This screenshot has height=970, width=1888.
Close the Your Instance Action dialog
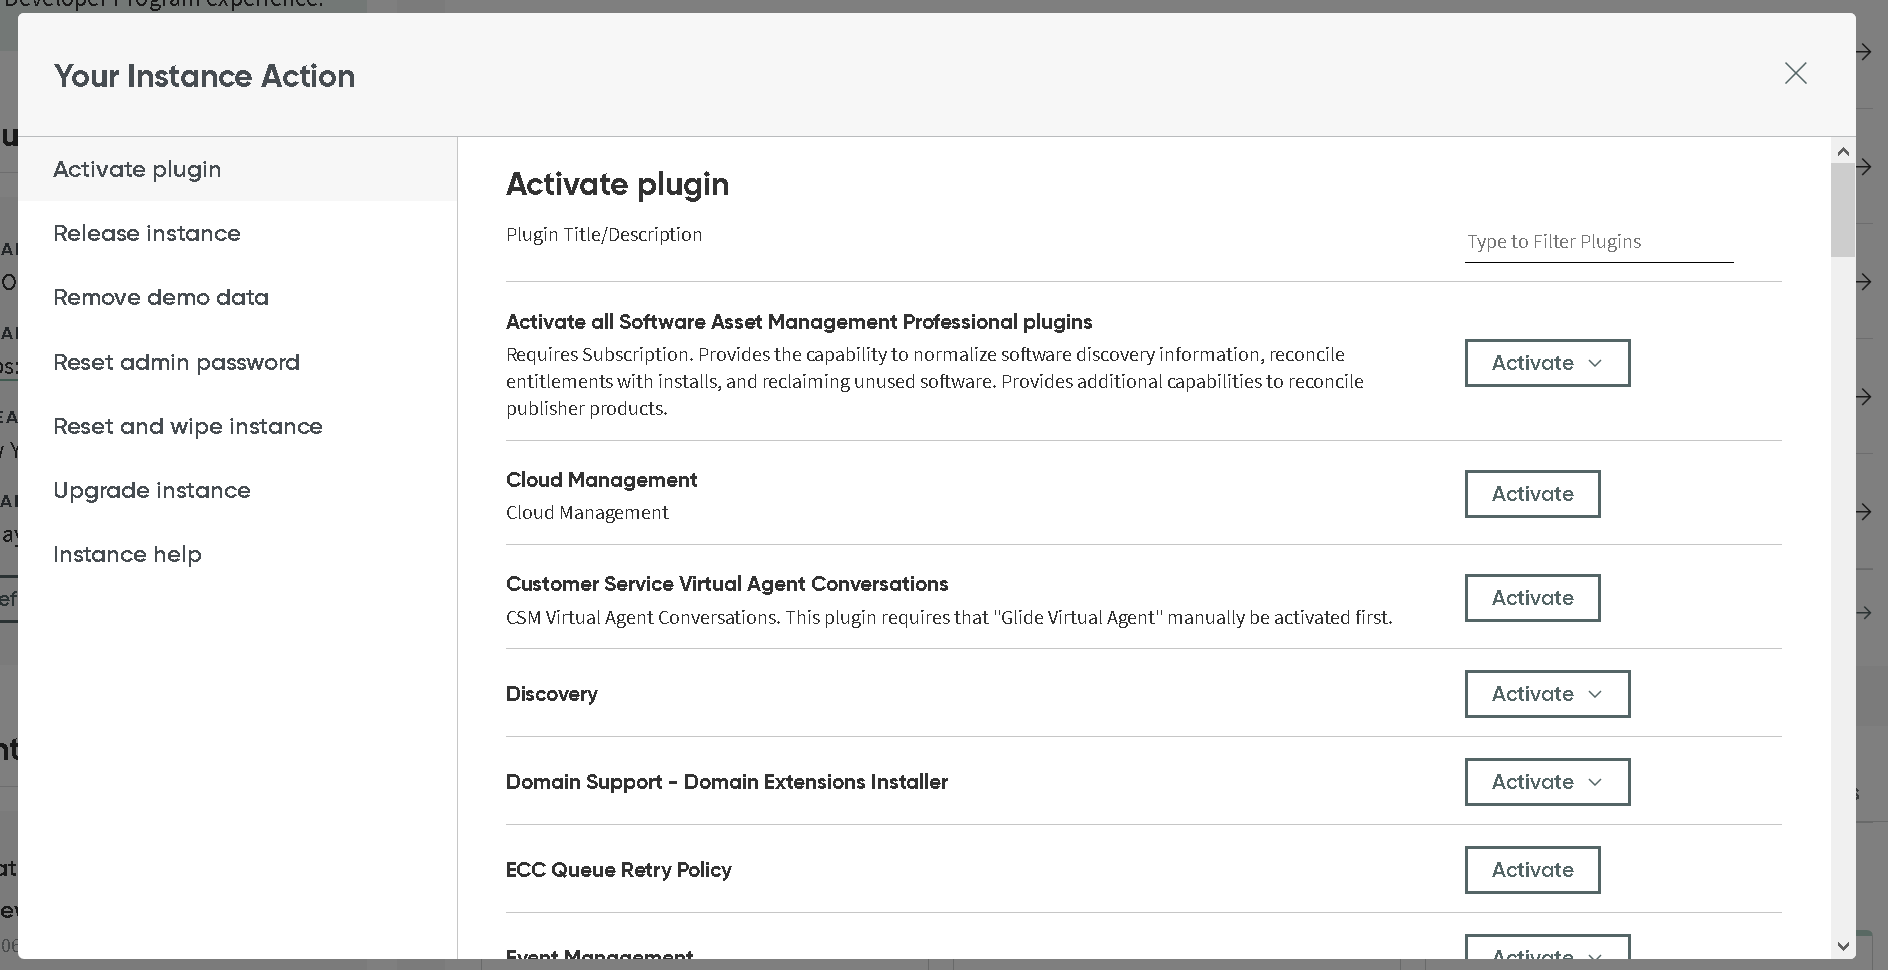(1795, 74)
